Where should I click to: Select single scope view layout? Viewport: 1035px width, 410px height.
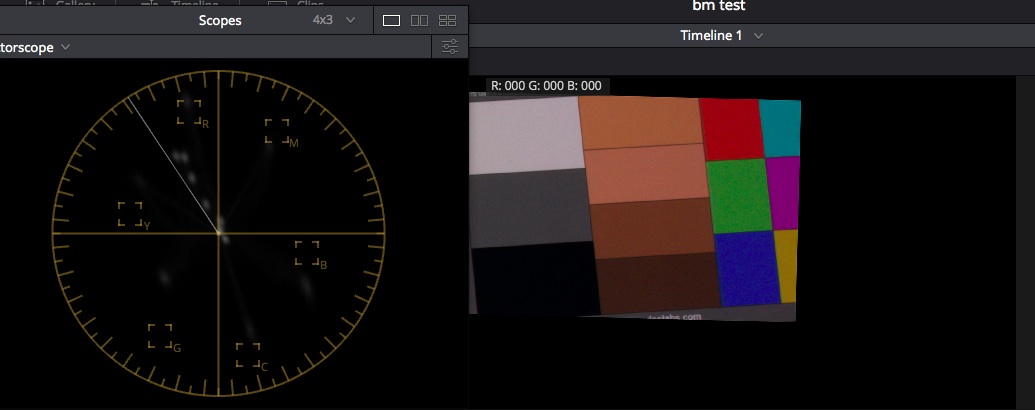click(x=391, y=20)
